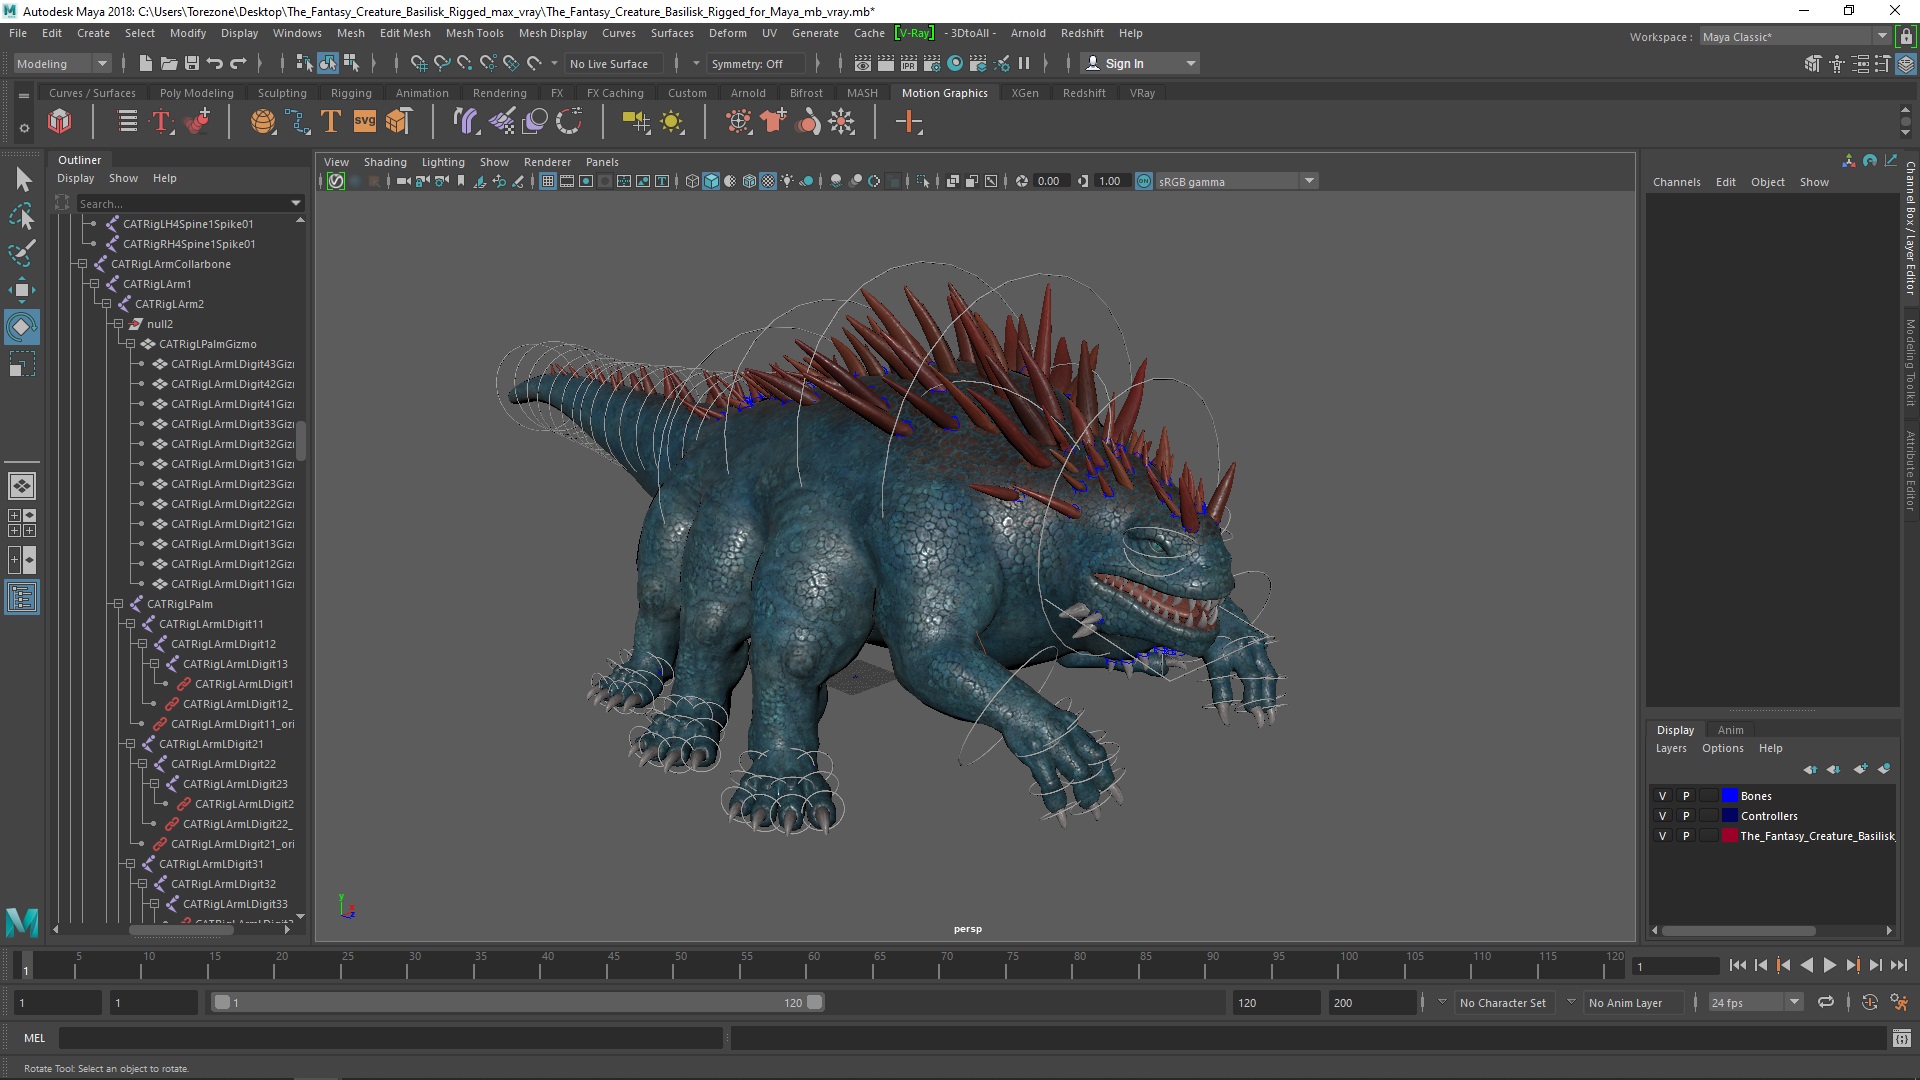Click the Bones layer blue color swatch
This screenshot has width=1920, height=1080.
click(1729, 796)
